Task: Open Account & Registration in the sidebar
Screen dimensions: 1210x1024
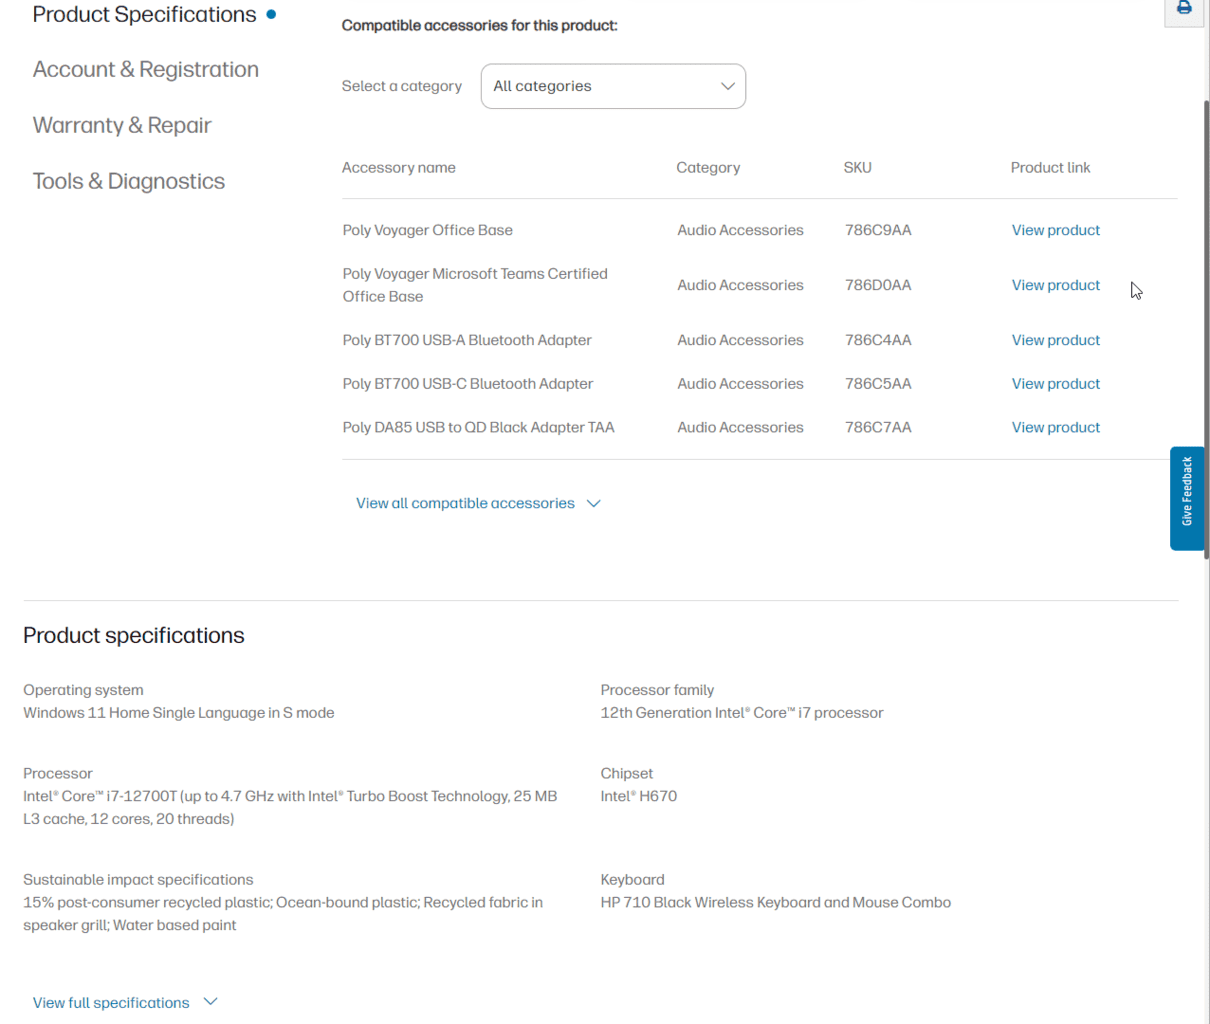Action: [145, 70]
